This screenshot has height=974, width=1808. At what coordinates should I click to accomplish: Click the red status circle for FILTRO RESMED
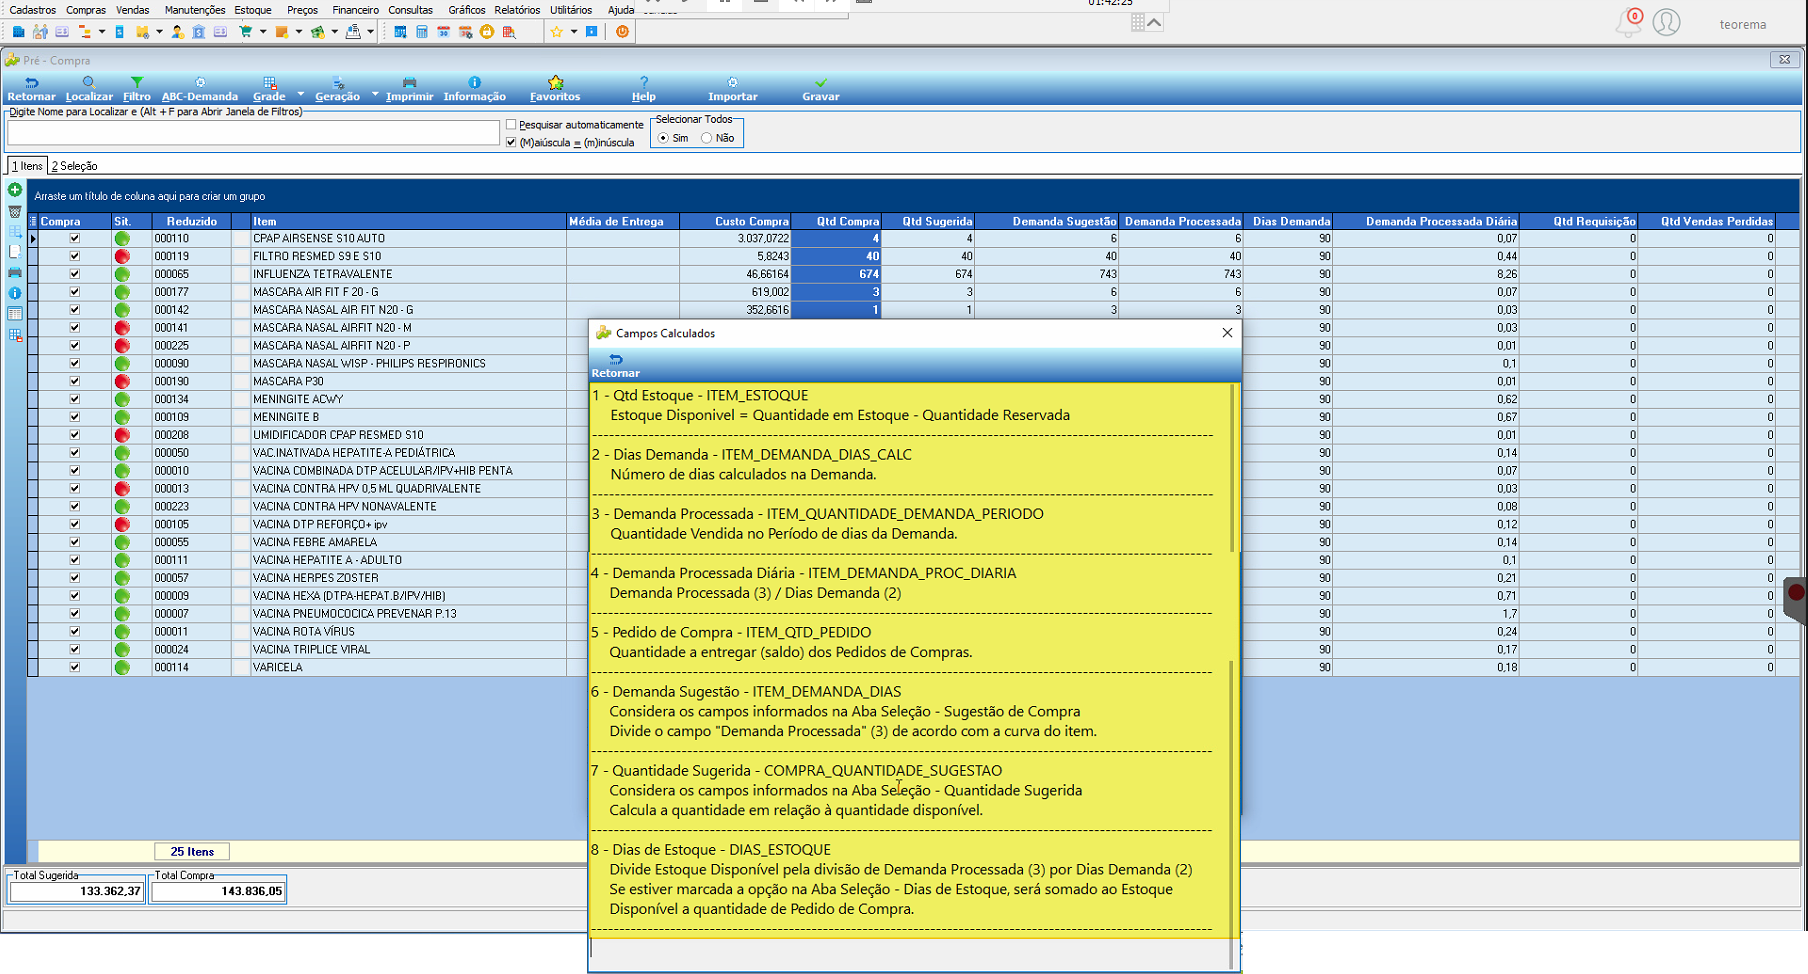(x=122, y=257)
